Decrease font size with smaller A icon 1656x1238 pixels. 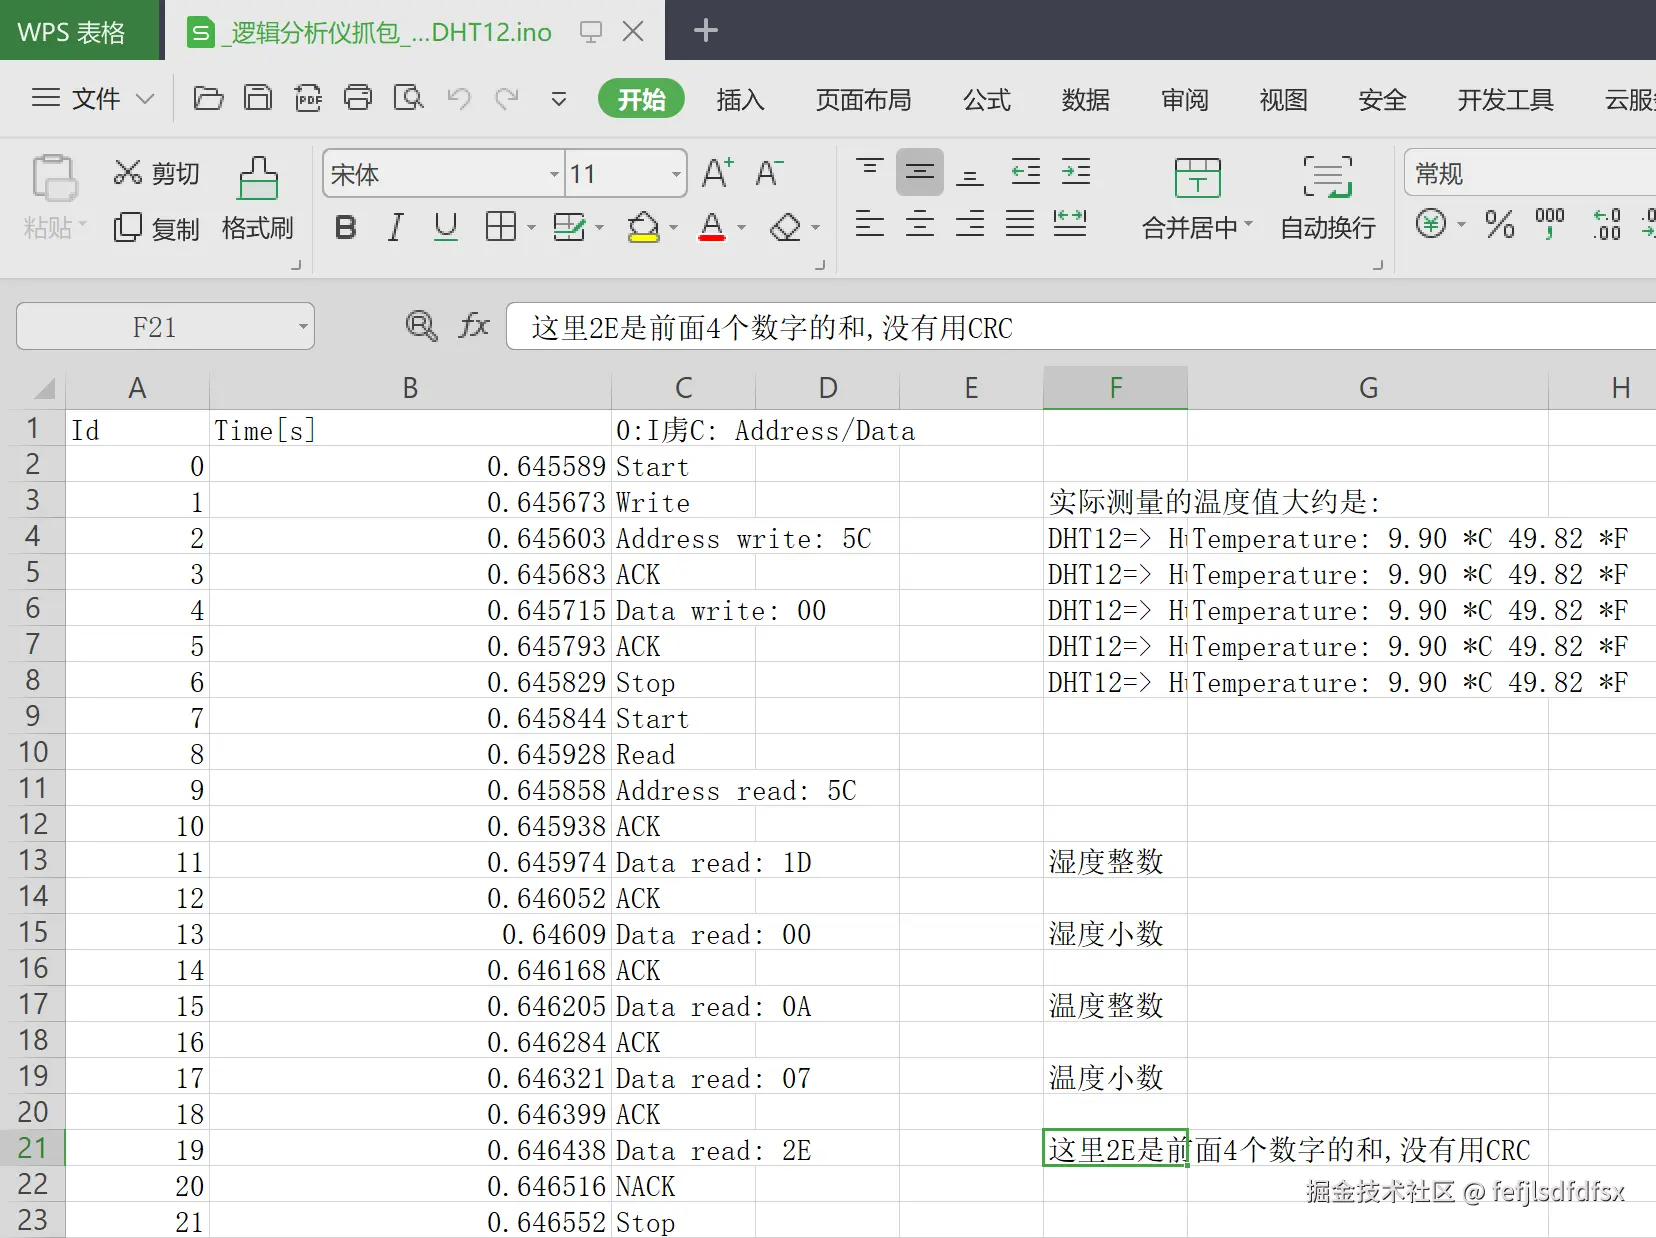click(769, 173)
